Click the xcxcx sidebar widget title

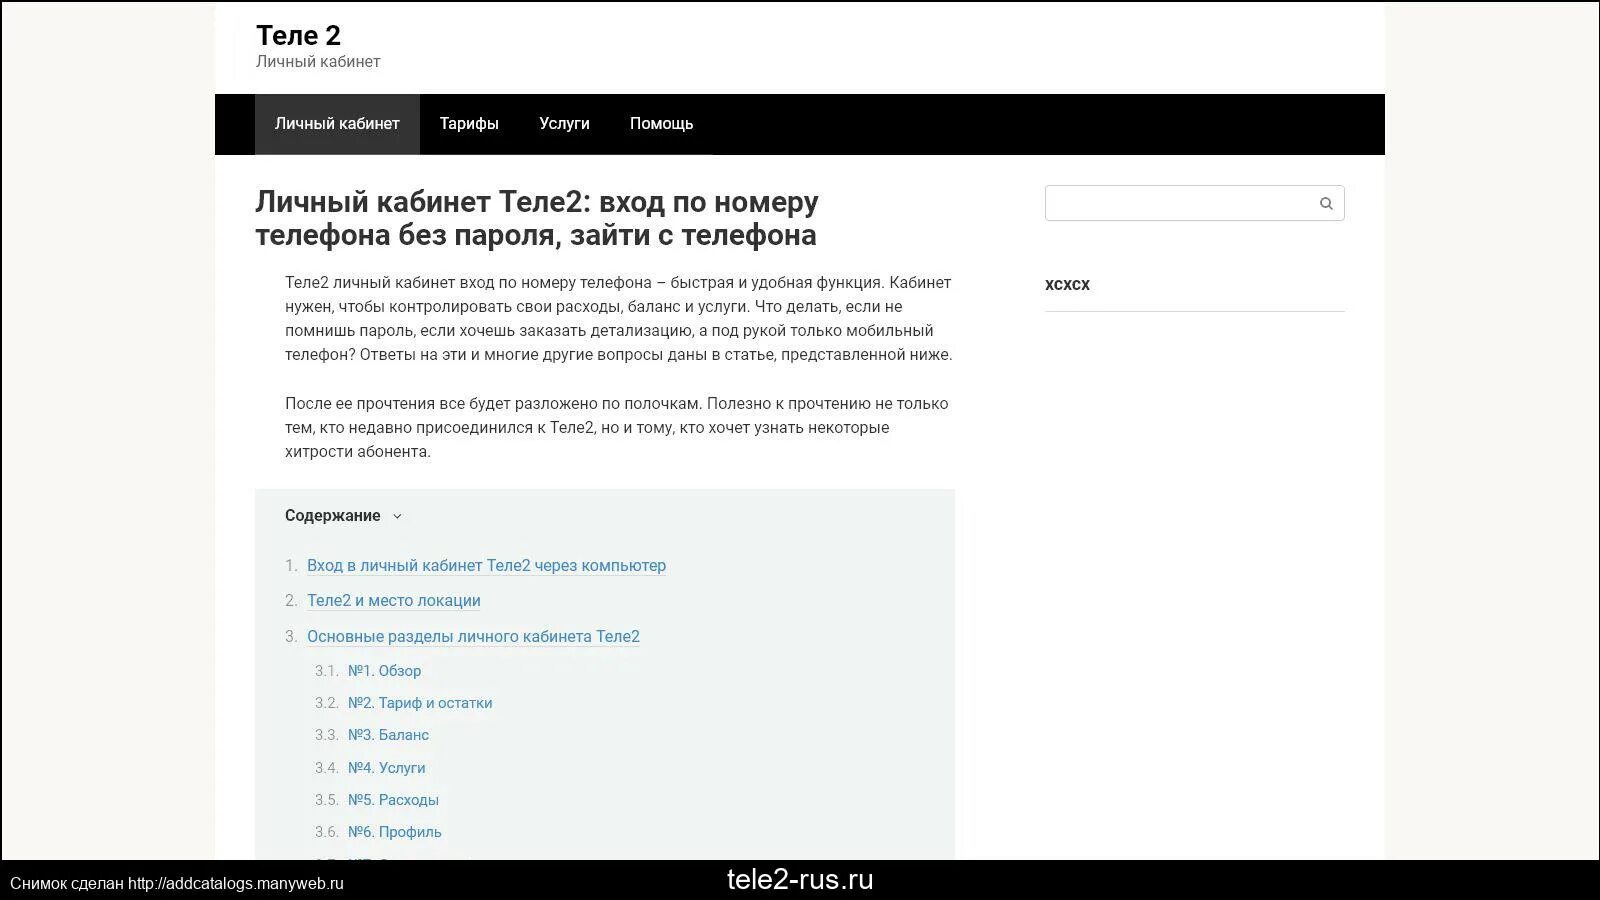pyautogui.click(x=1067, y=284)
